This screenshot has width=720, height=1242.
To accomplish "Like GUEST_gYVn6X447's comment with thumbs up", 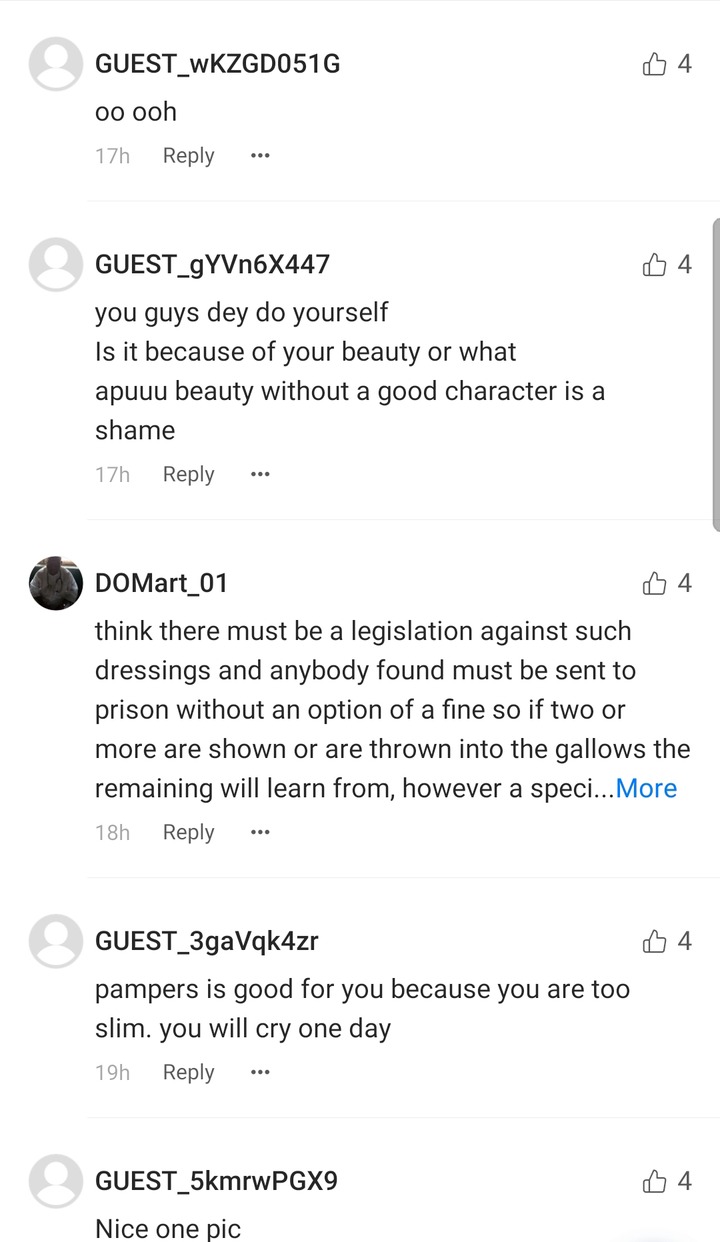I will coord(655,264).
